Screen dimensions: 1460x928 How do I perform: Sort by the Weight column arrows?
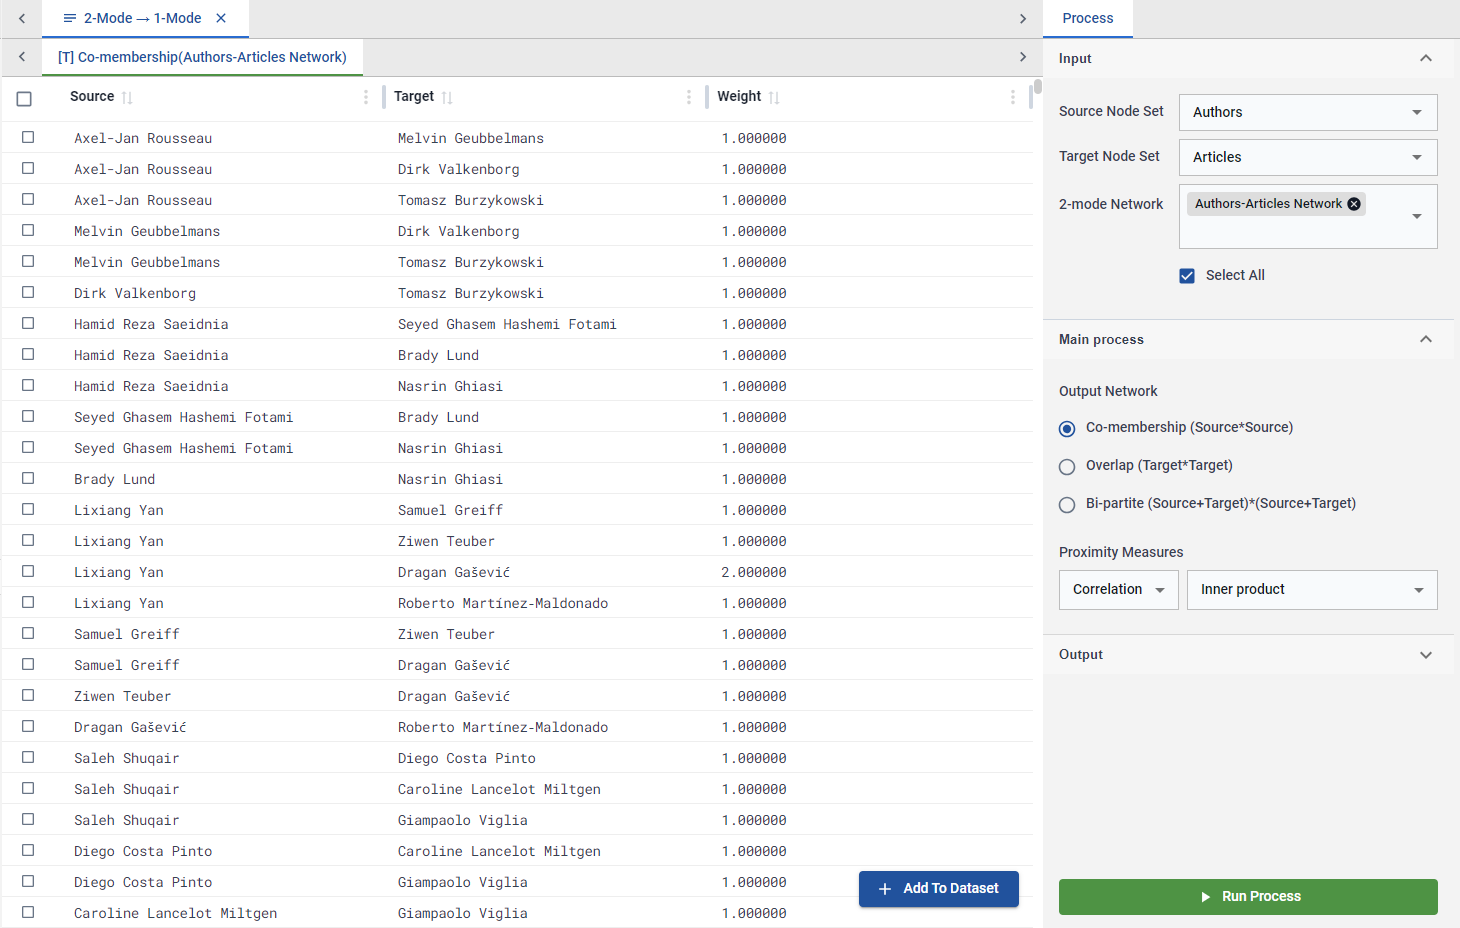pyautogui.click(x=774, y=97)
